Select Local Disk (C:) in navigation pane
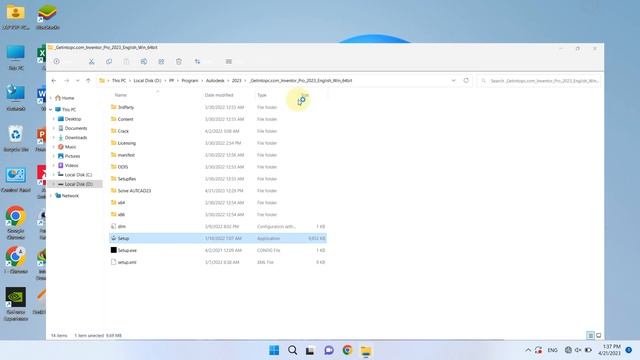The height and width of the screenshot is (360, 640). coord(75,175)
